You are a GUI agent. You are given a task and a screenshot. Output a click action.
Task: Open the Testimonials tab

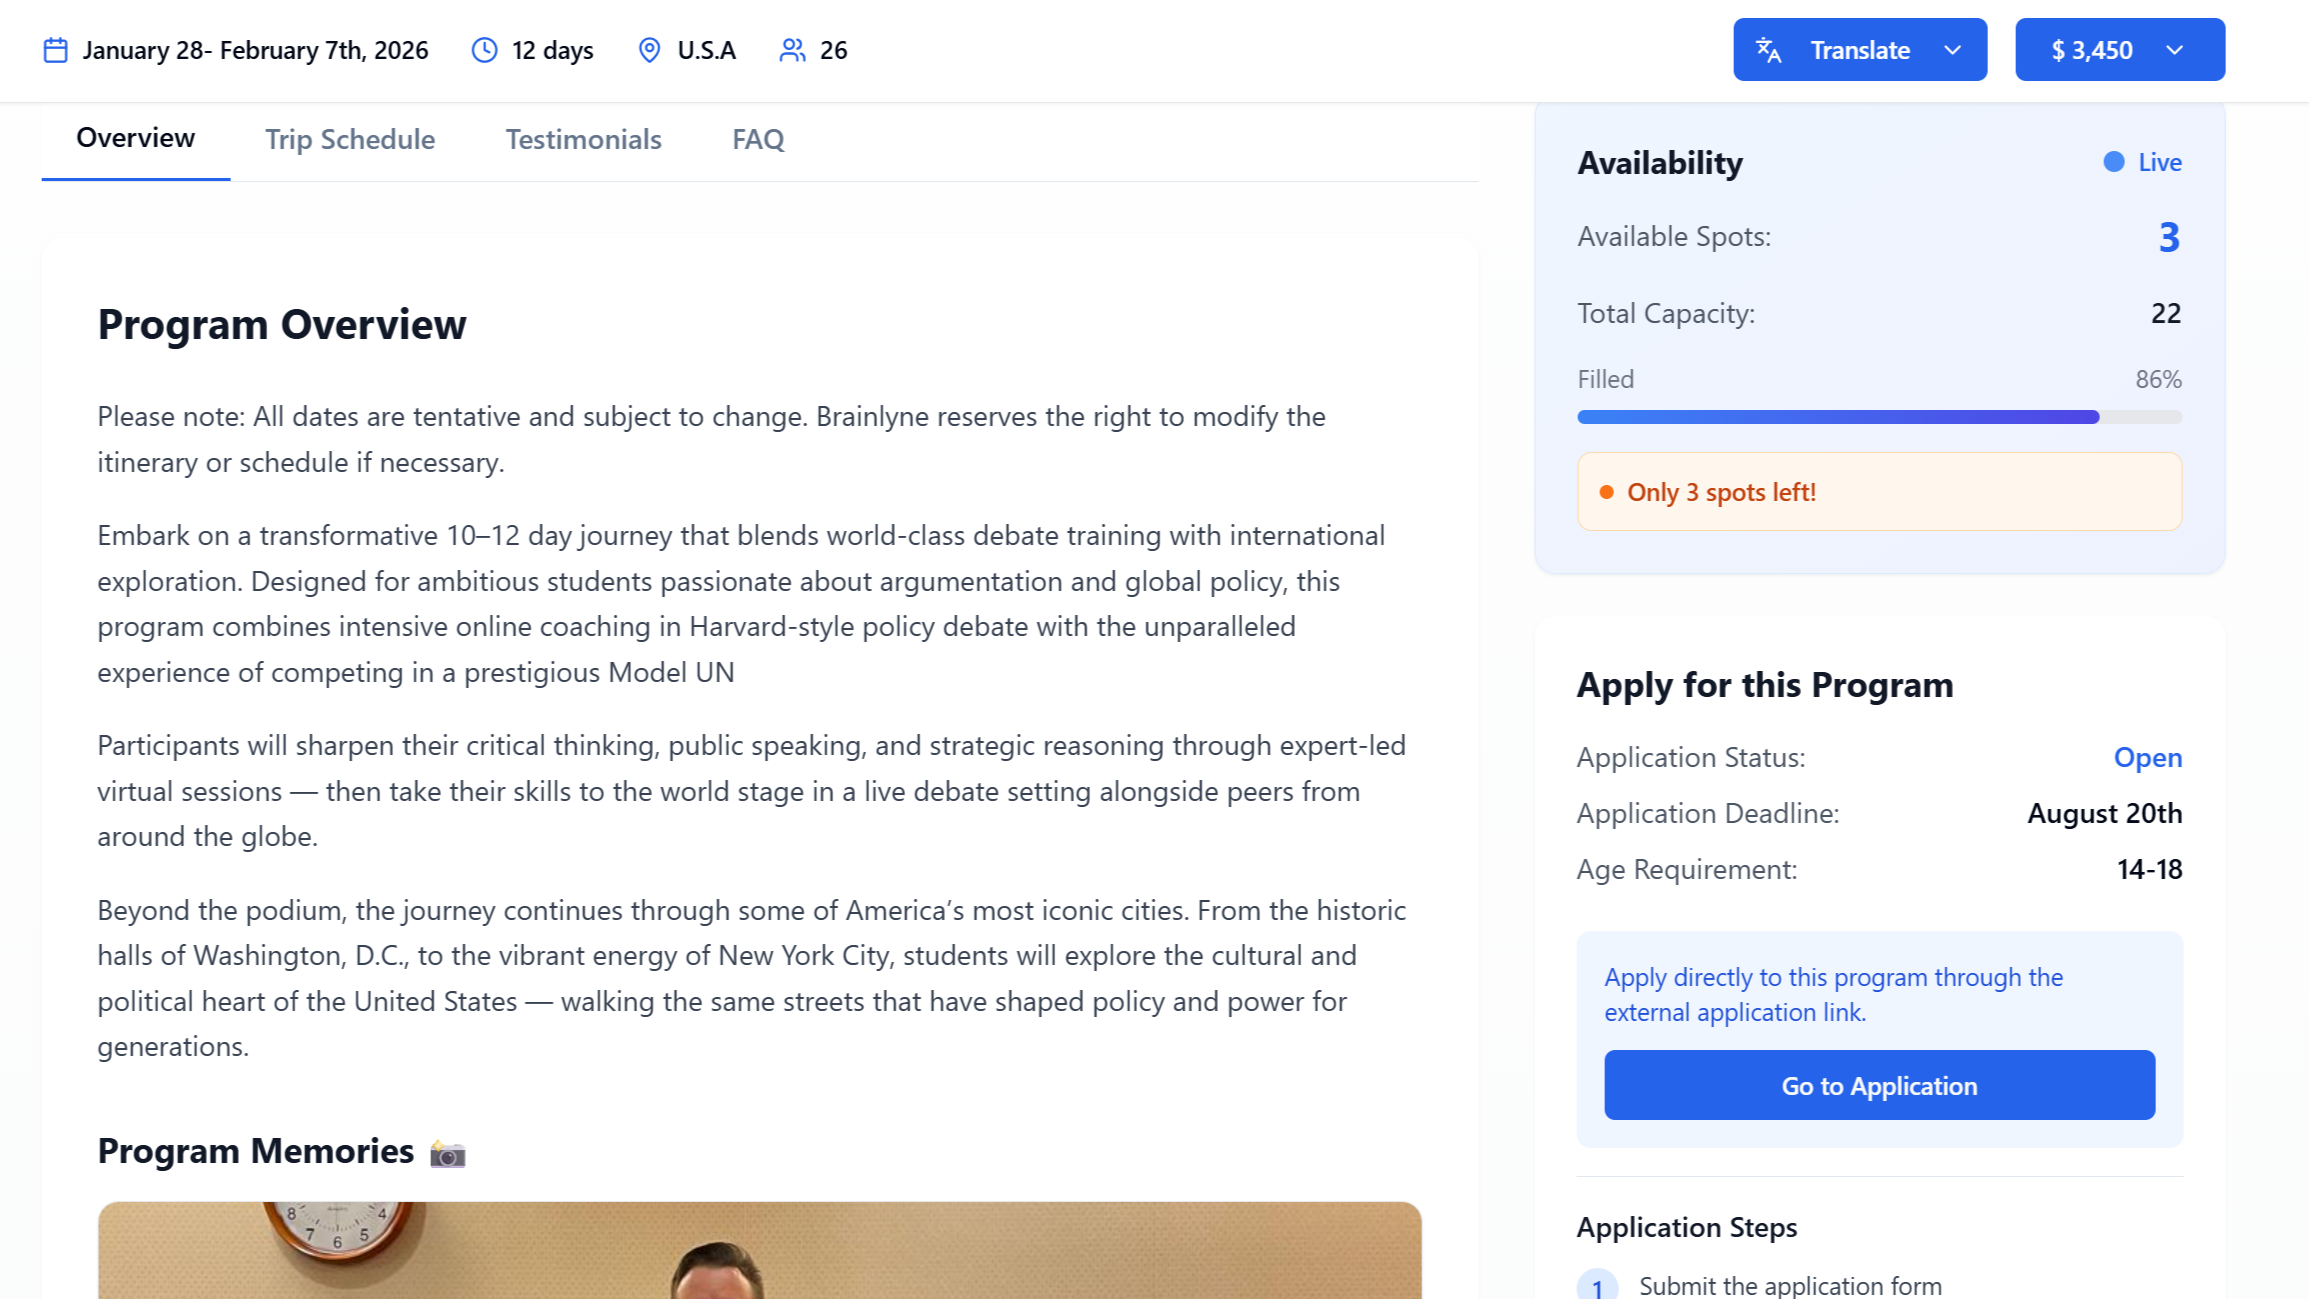pos(584,140)
